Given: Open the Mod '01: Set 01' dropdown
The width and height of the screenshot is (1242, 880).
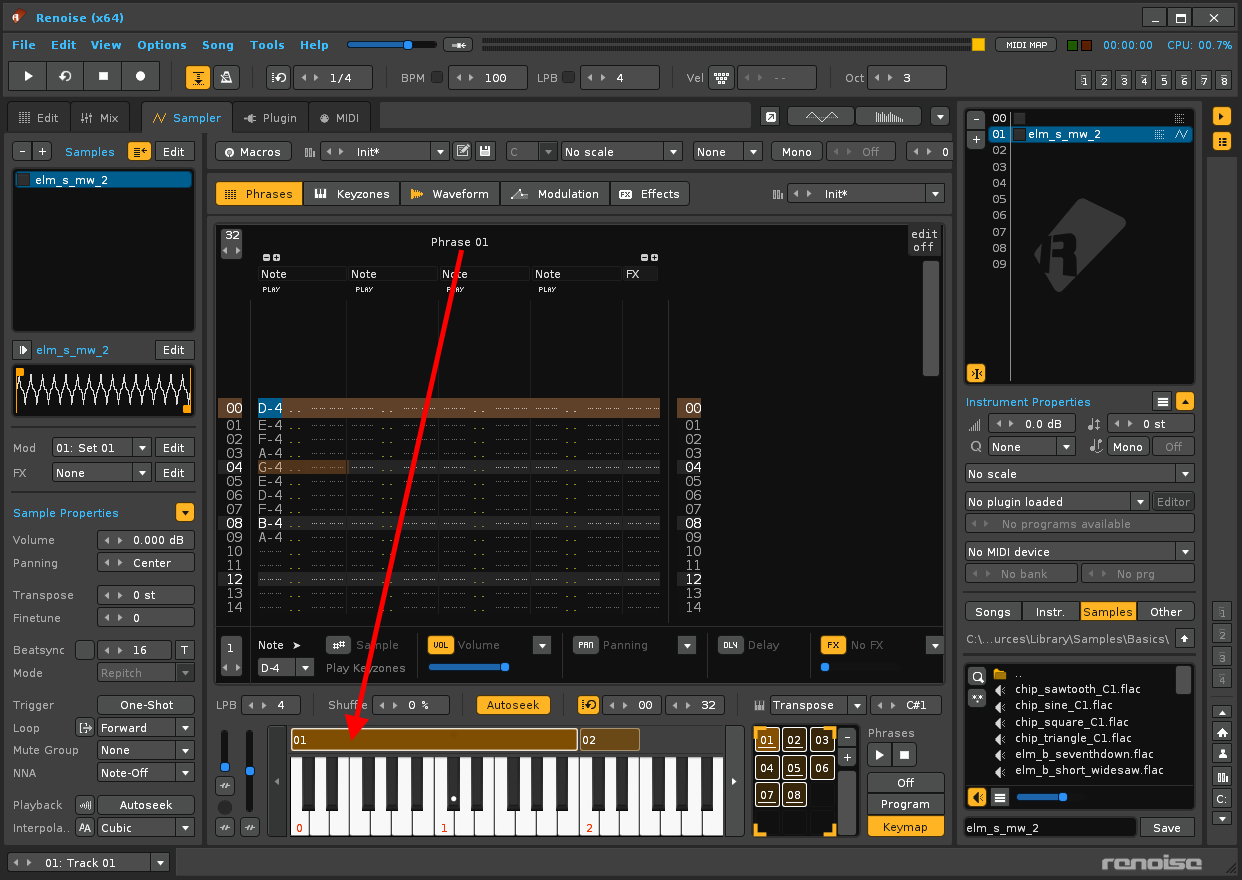Looking at the screenshot, I should pos(102,448).
